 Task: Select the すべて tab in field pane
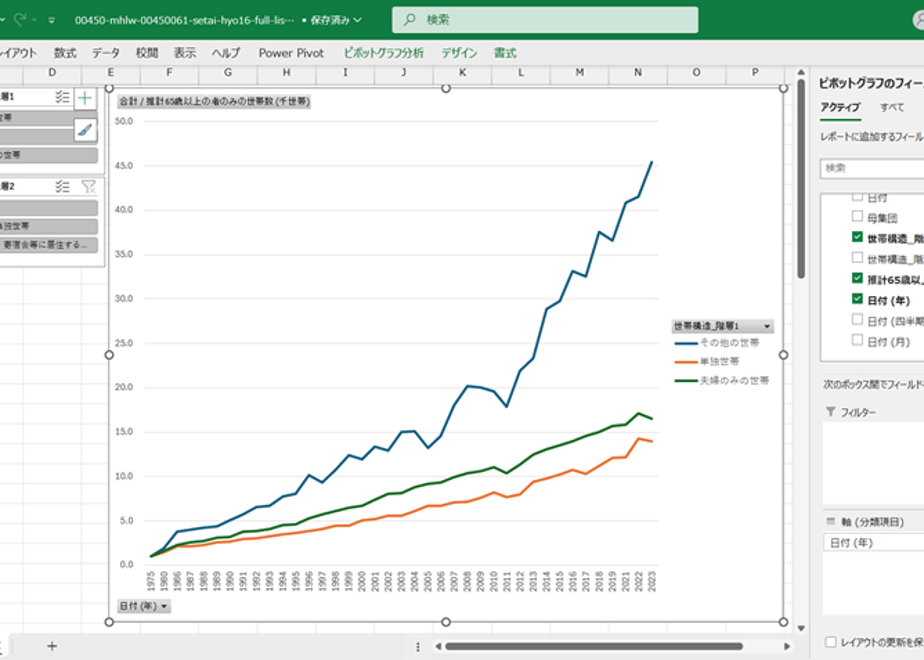click(x=892, y=107)
